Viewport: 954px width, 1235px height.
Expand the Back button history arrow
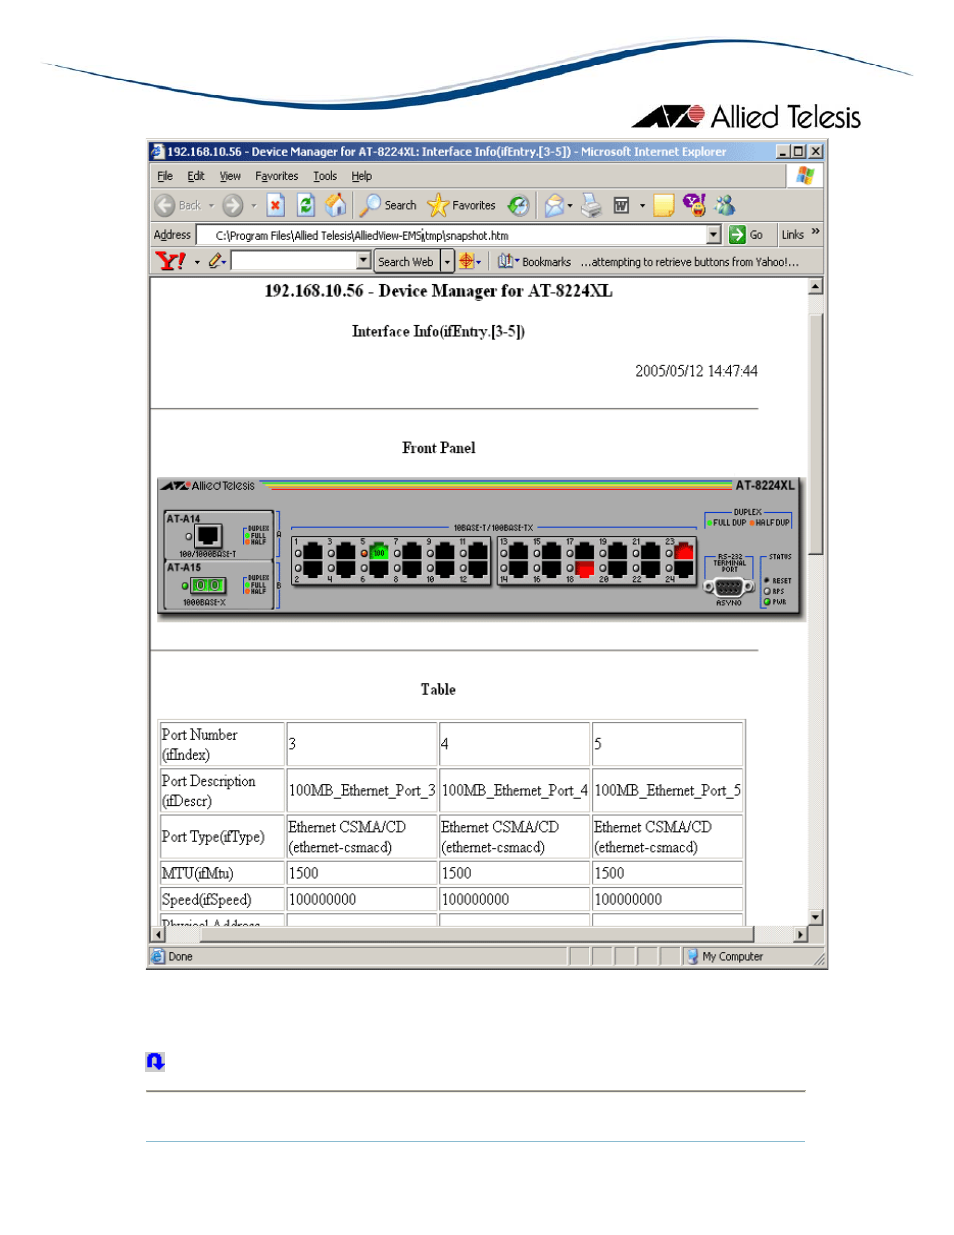click(x=211, y=206)
